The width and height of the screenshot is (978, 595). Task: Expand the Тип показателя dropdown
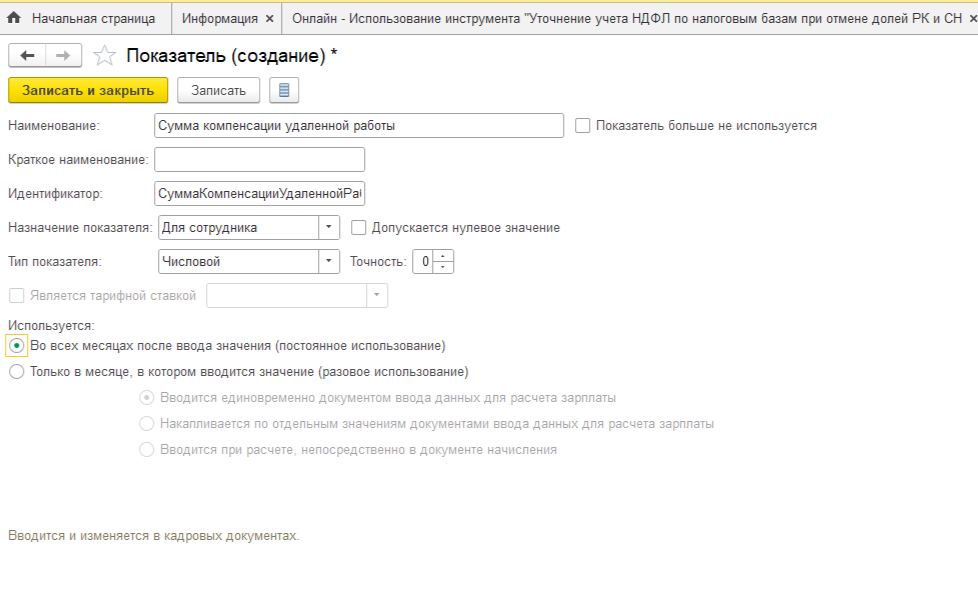click(x=329, y=261)
